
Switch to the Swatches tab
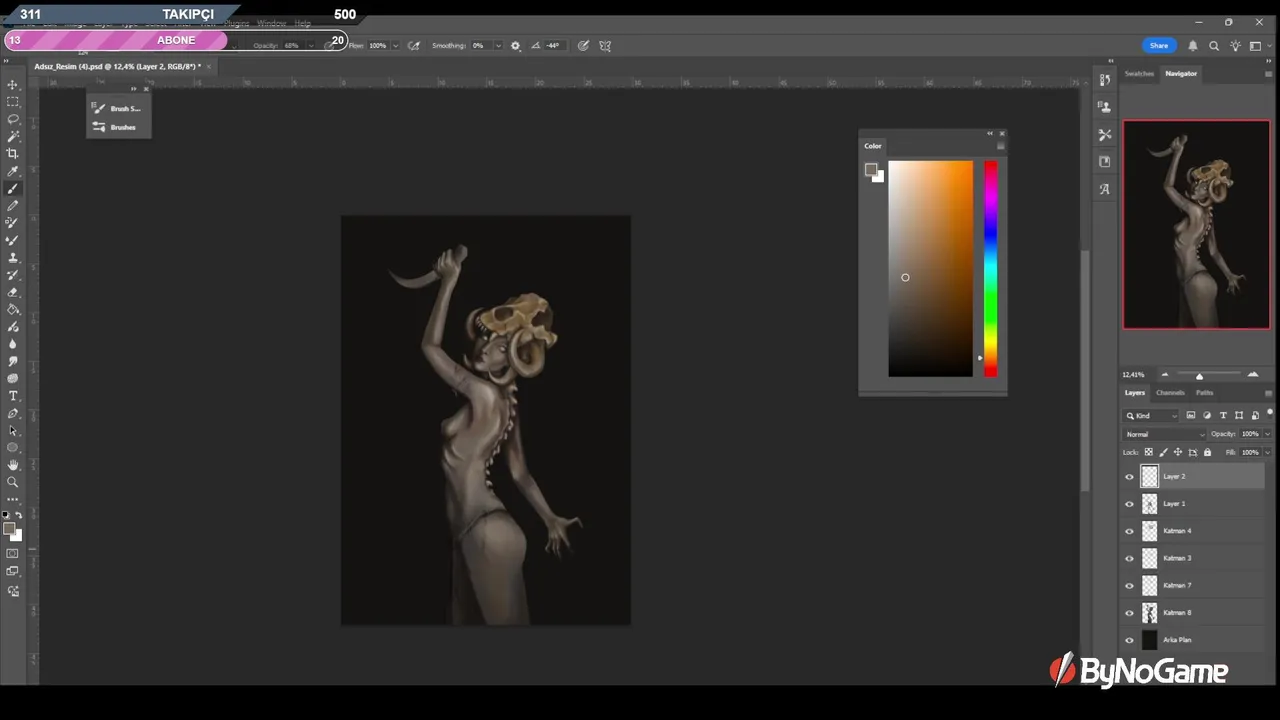click(x=1139, y=73)
